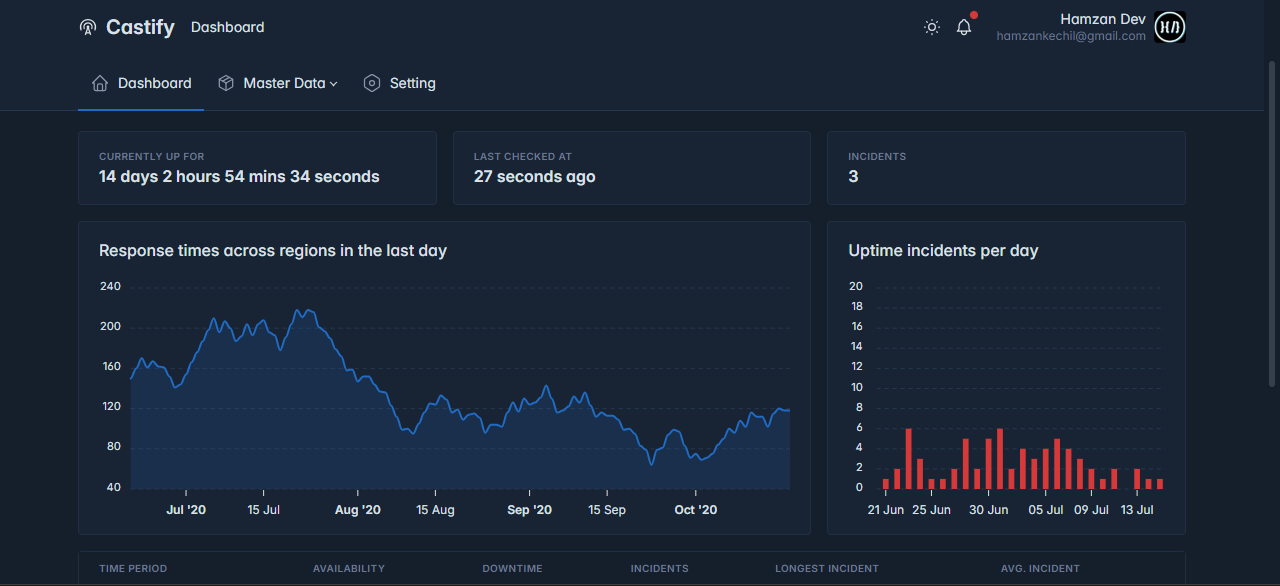Click the Currently Up For stat card
This screenshot has width=1280, height=586.
click(x=257, y=168)
